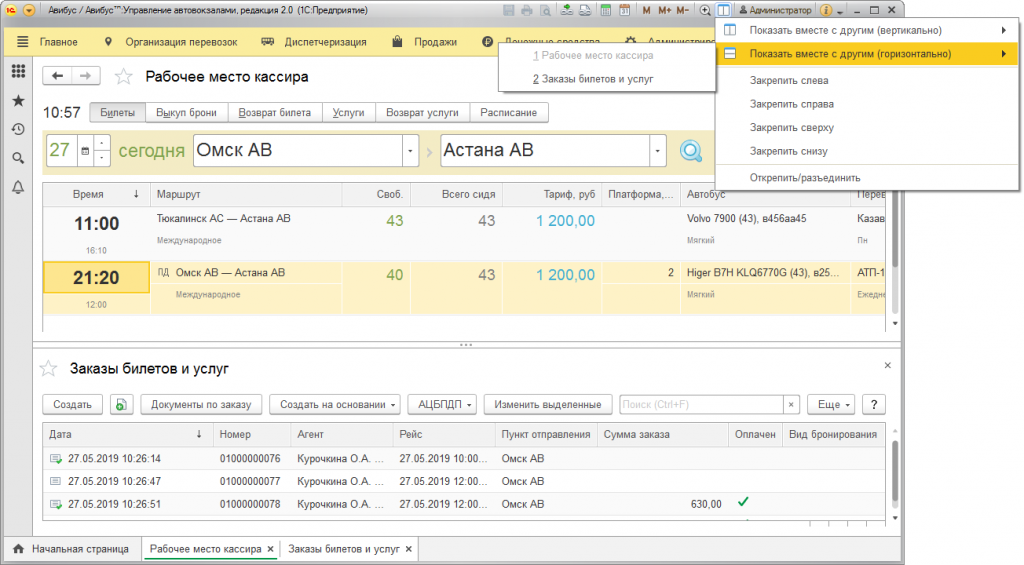Open Favorites star in left sidebar

(x=18, y=101)
